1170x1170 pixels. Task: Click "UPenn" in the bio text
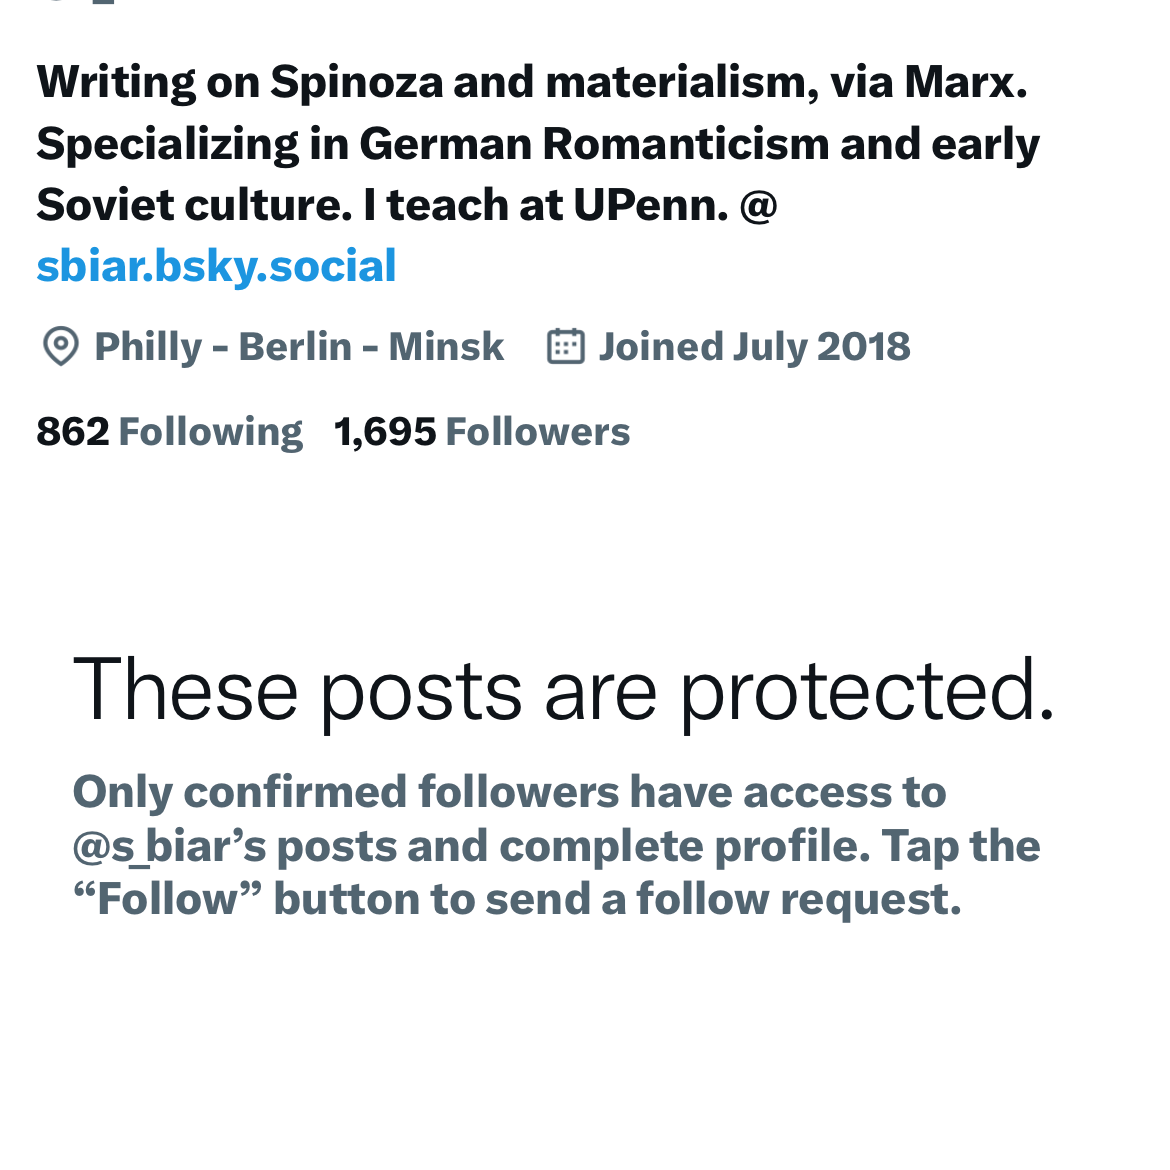(x=650, y=205)
